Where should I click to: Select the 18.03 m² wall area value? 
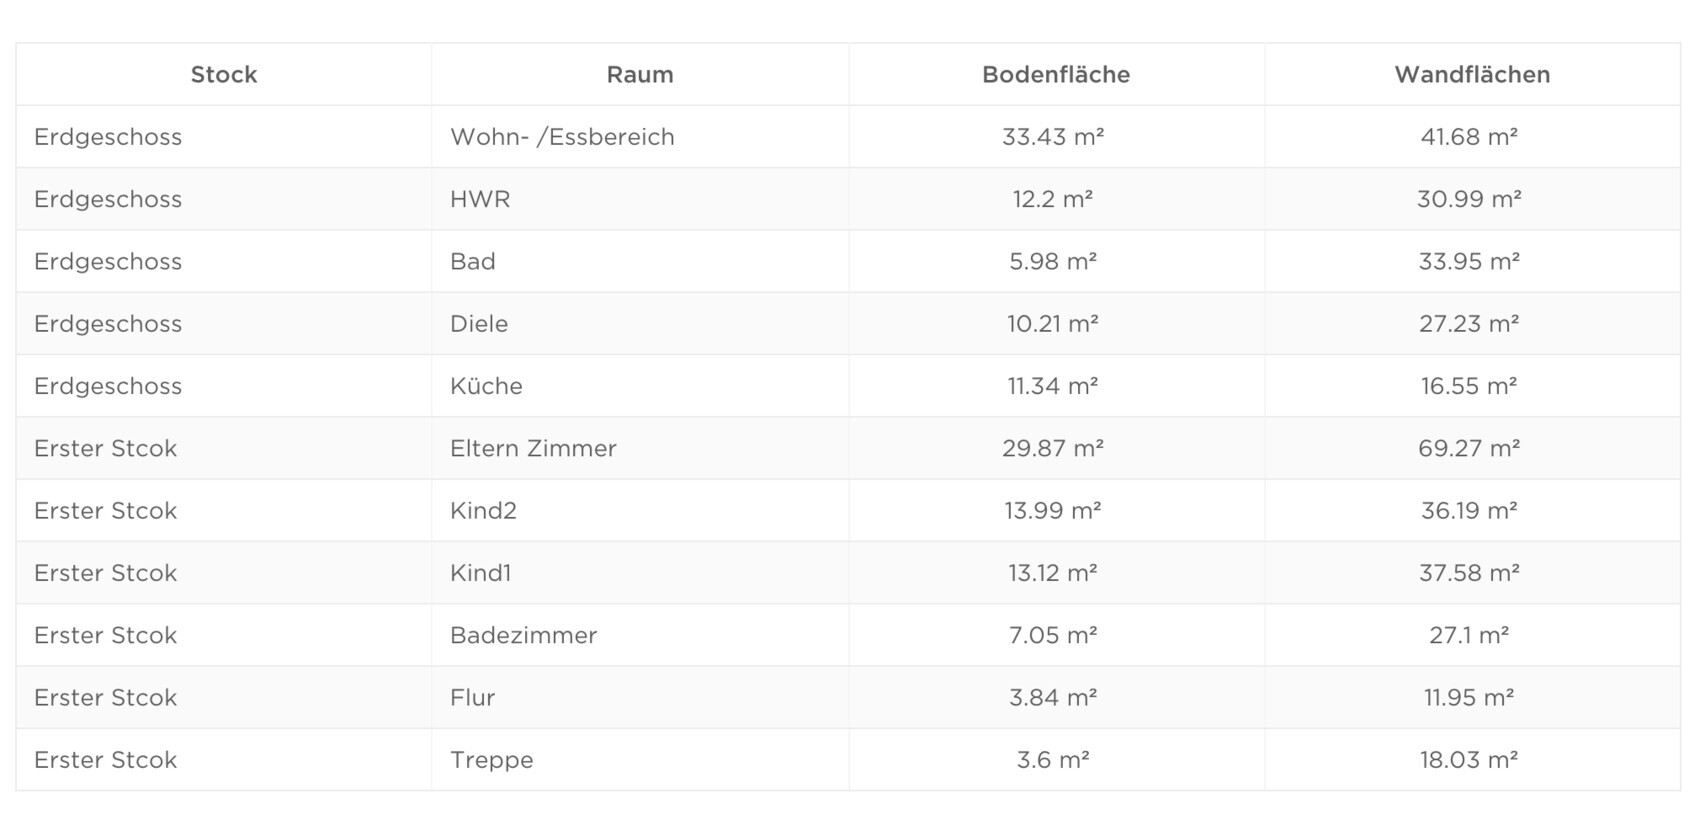pyautogui.click(x=1469, y=760)
